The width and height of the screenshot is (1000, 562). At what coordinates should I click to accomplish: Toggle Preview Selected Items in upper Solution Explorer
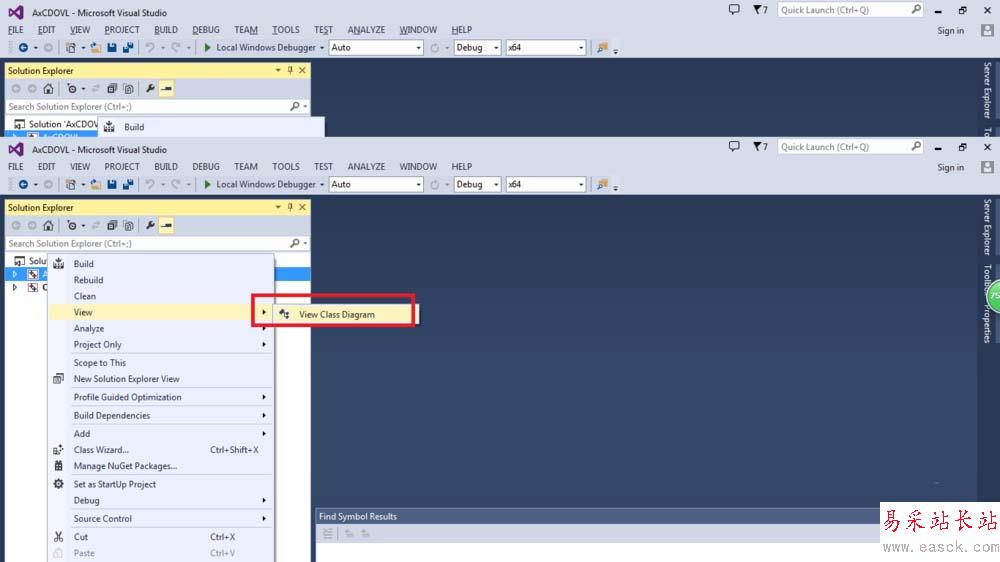[166, 89]
